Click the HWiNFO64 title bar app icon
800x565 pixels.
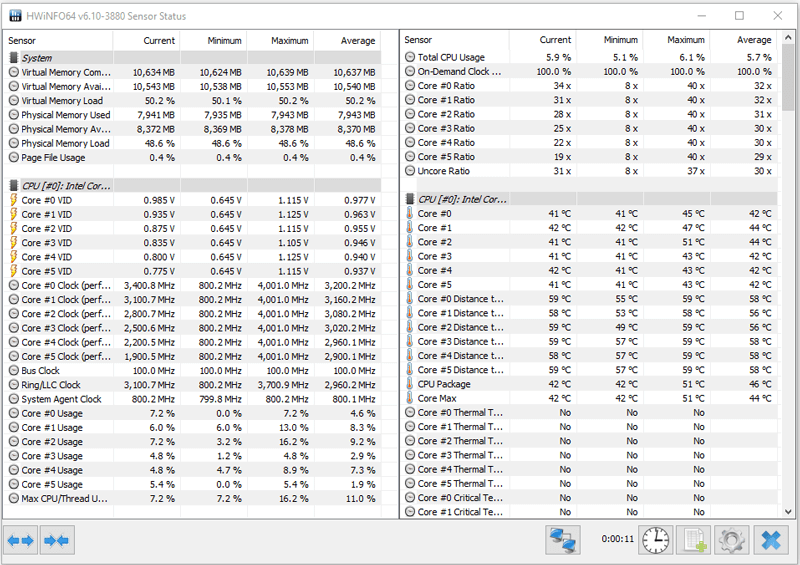[x=14, y=15]
